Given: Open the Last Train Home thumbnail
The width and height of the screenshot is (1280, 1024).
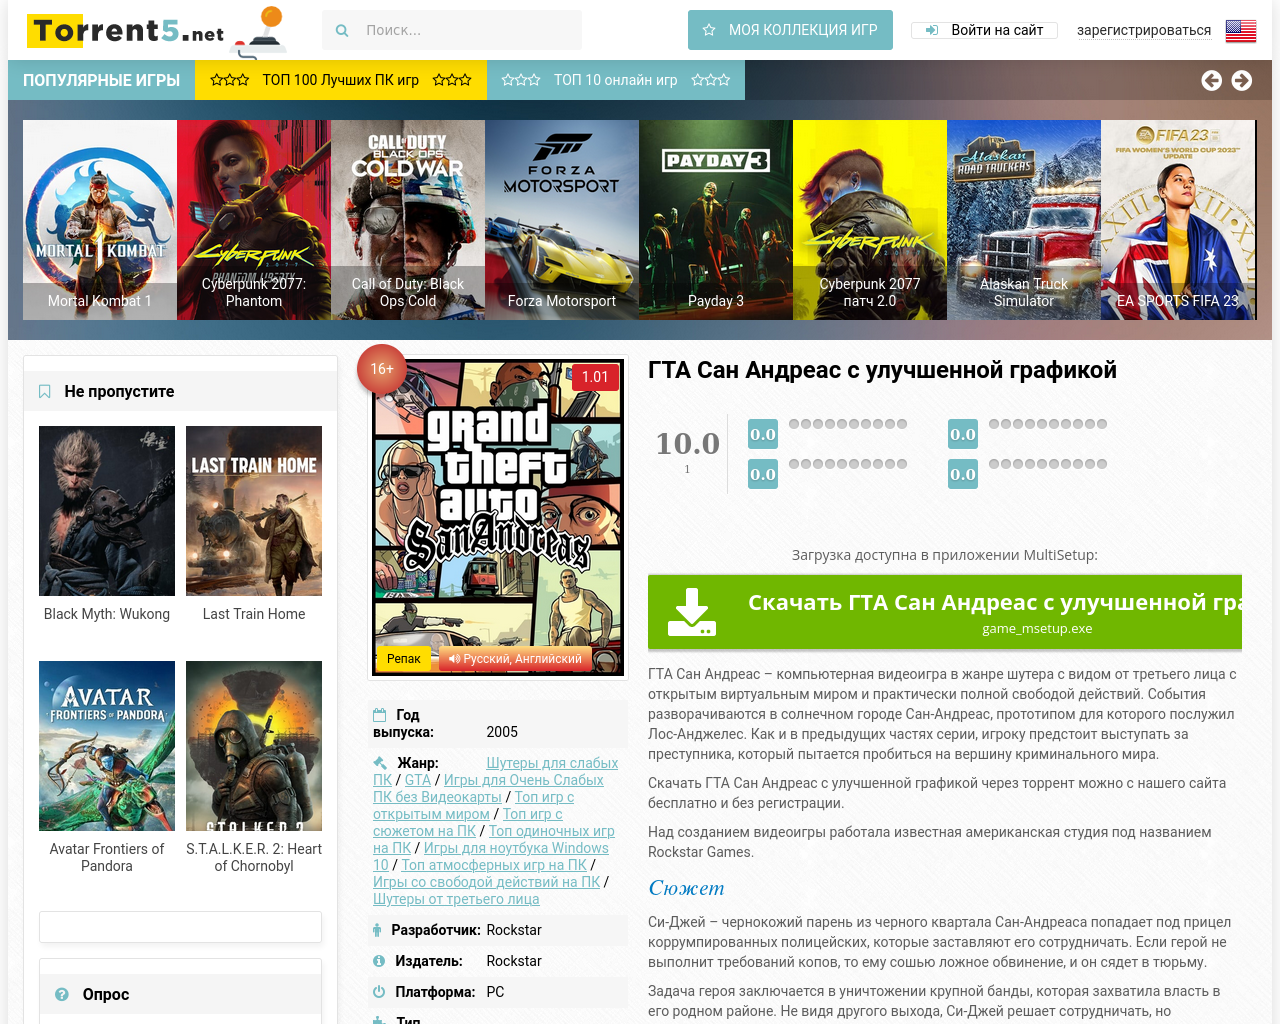Looking at the screenshot, I should (x=254, y=511).
